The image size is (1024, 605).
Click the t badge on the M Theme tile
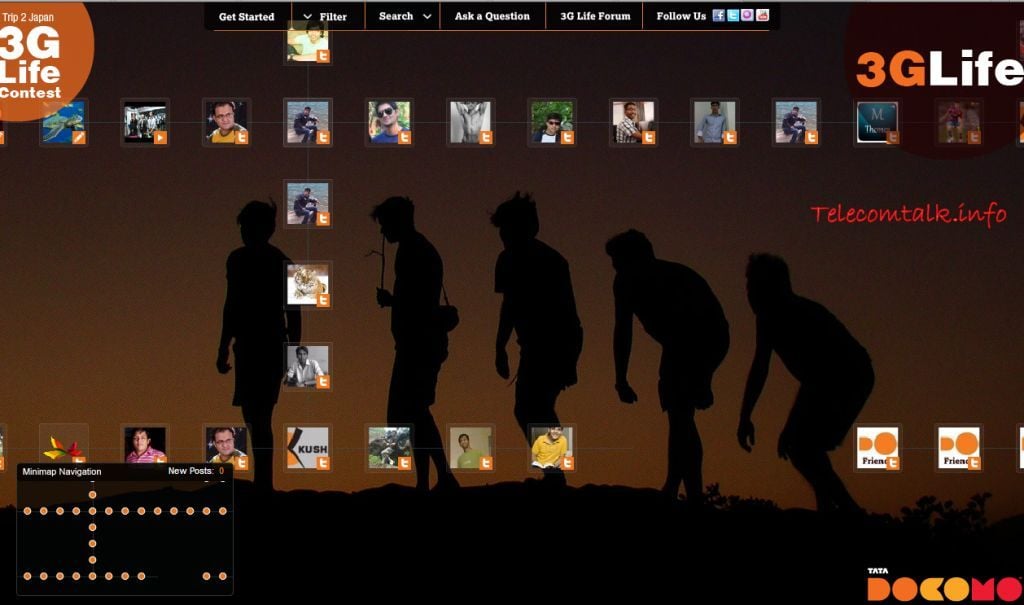[x=892, y=137]
